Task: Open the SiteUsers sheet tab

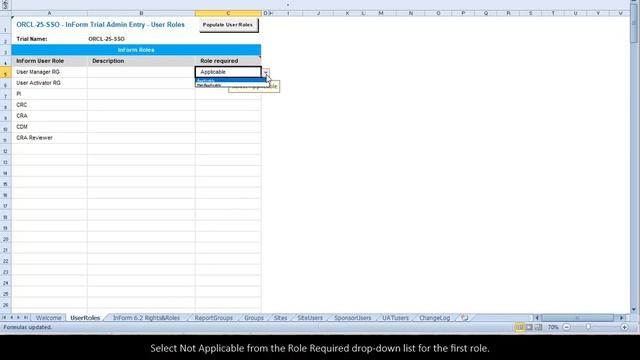Action: (310, 318)
